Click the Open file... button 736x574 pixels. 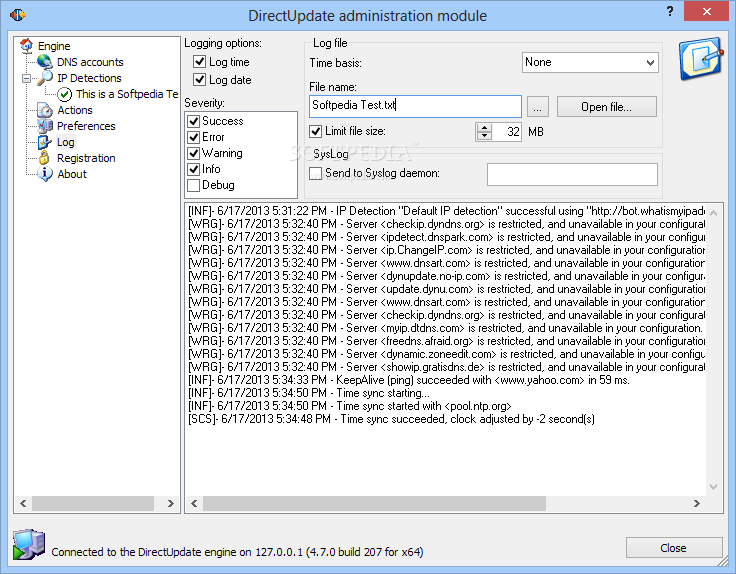(606, 107)
